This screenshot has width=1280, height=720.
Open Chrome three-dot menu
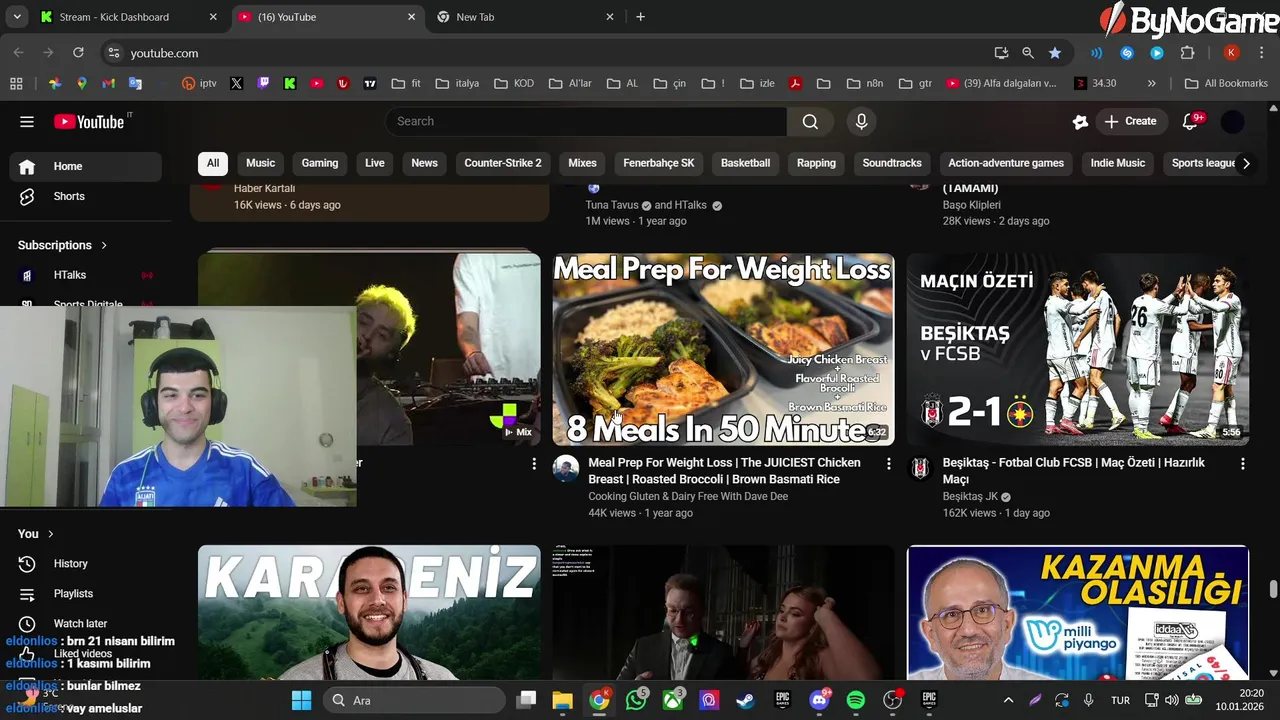(x=1262, y=53)
